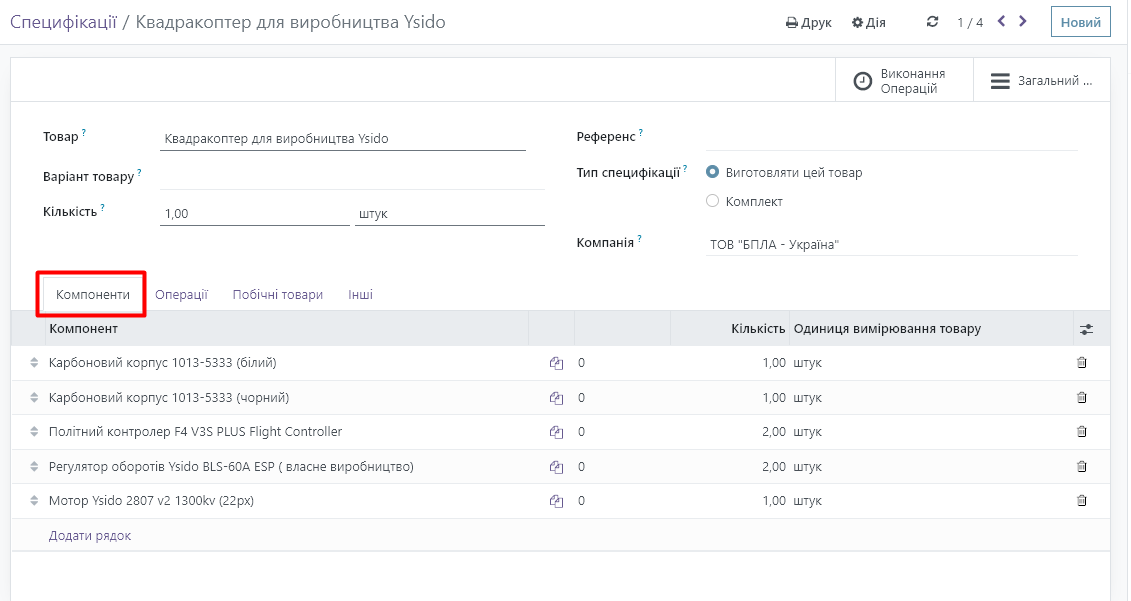The width and height of the screenshot is (1131, 601).
Task: Click the Додати рядок link
Action: tap(90, 536)
